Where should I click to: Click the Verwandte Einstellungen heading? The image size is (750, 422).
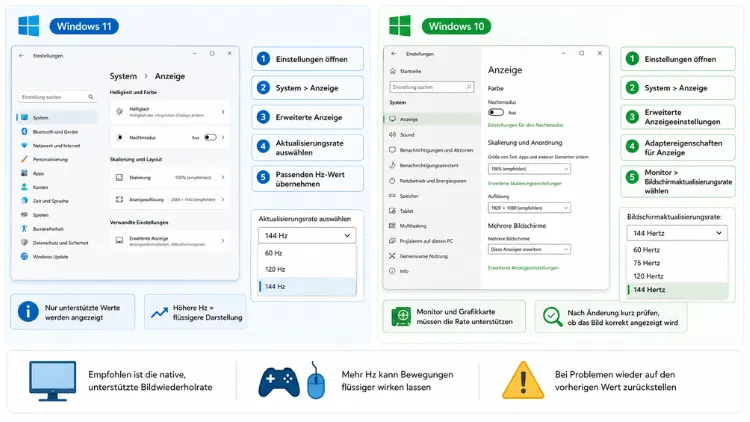tap(139, 222)
